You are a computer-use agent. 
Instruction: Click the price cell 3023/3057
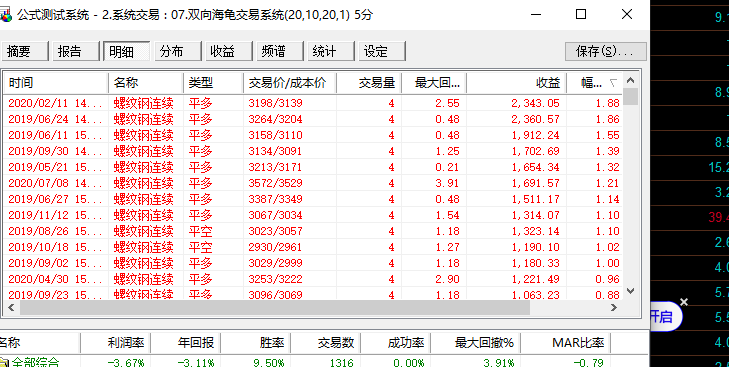[x=275, y=231]
